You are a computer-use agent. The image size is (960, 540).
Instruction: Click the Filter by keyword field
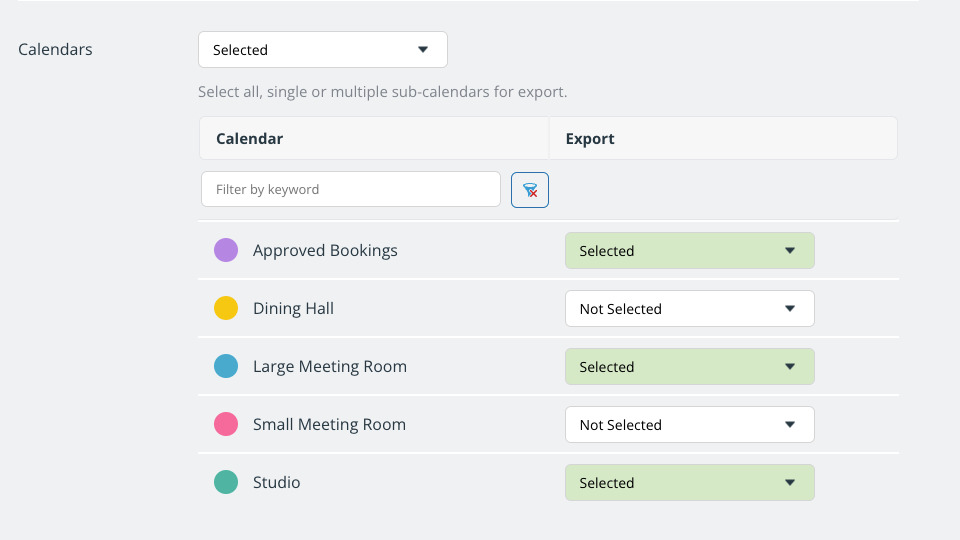(351, 189)
